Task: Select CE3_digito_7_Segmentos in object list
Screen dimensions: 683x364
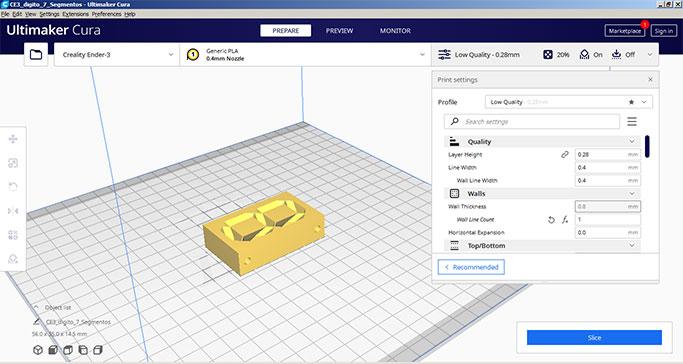Action: click(x=78, y=322)
